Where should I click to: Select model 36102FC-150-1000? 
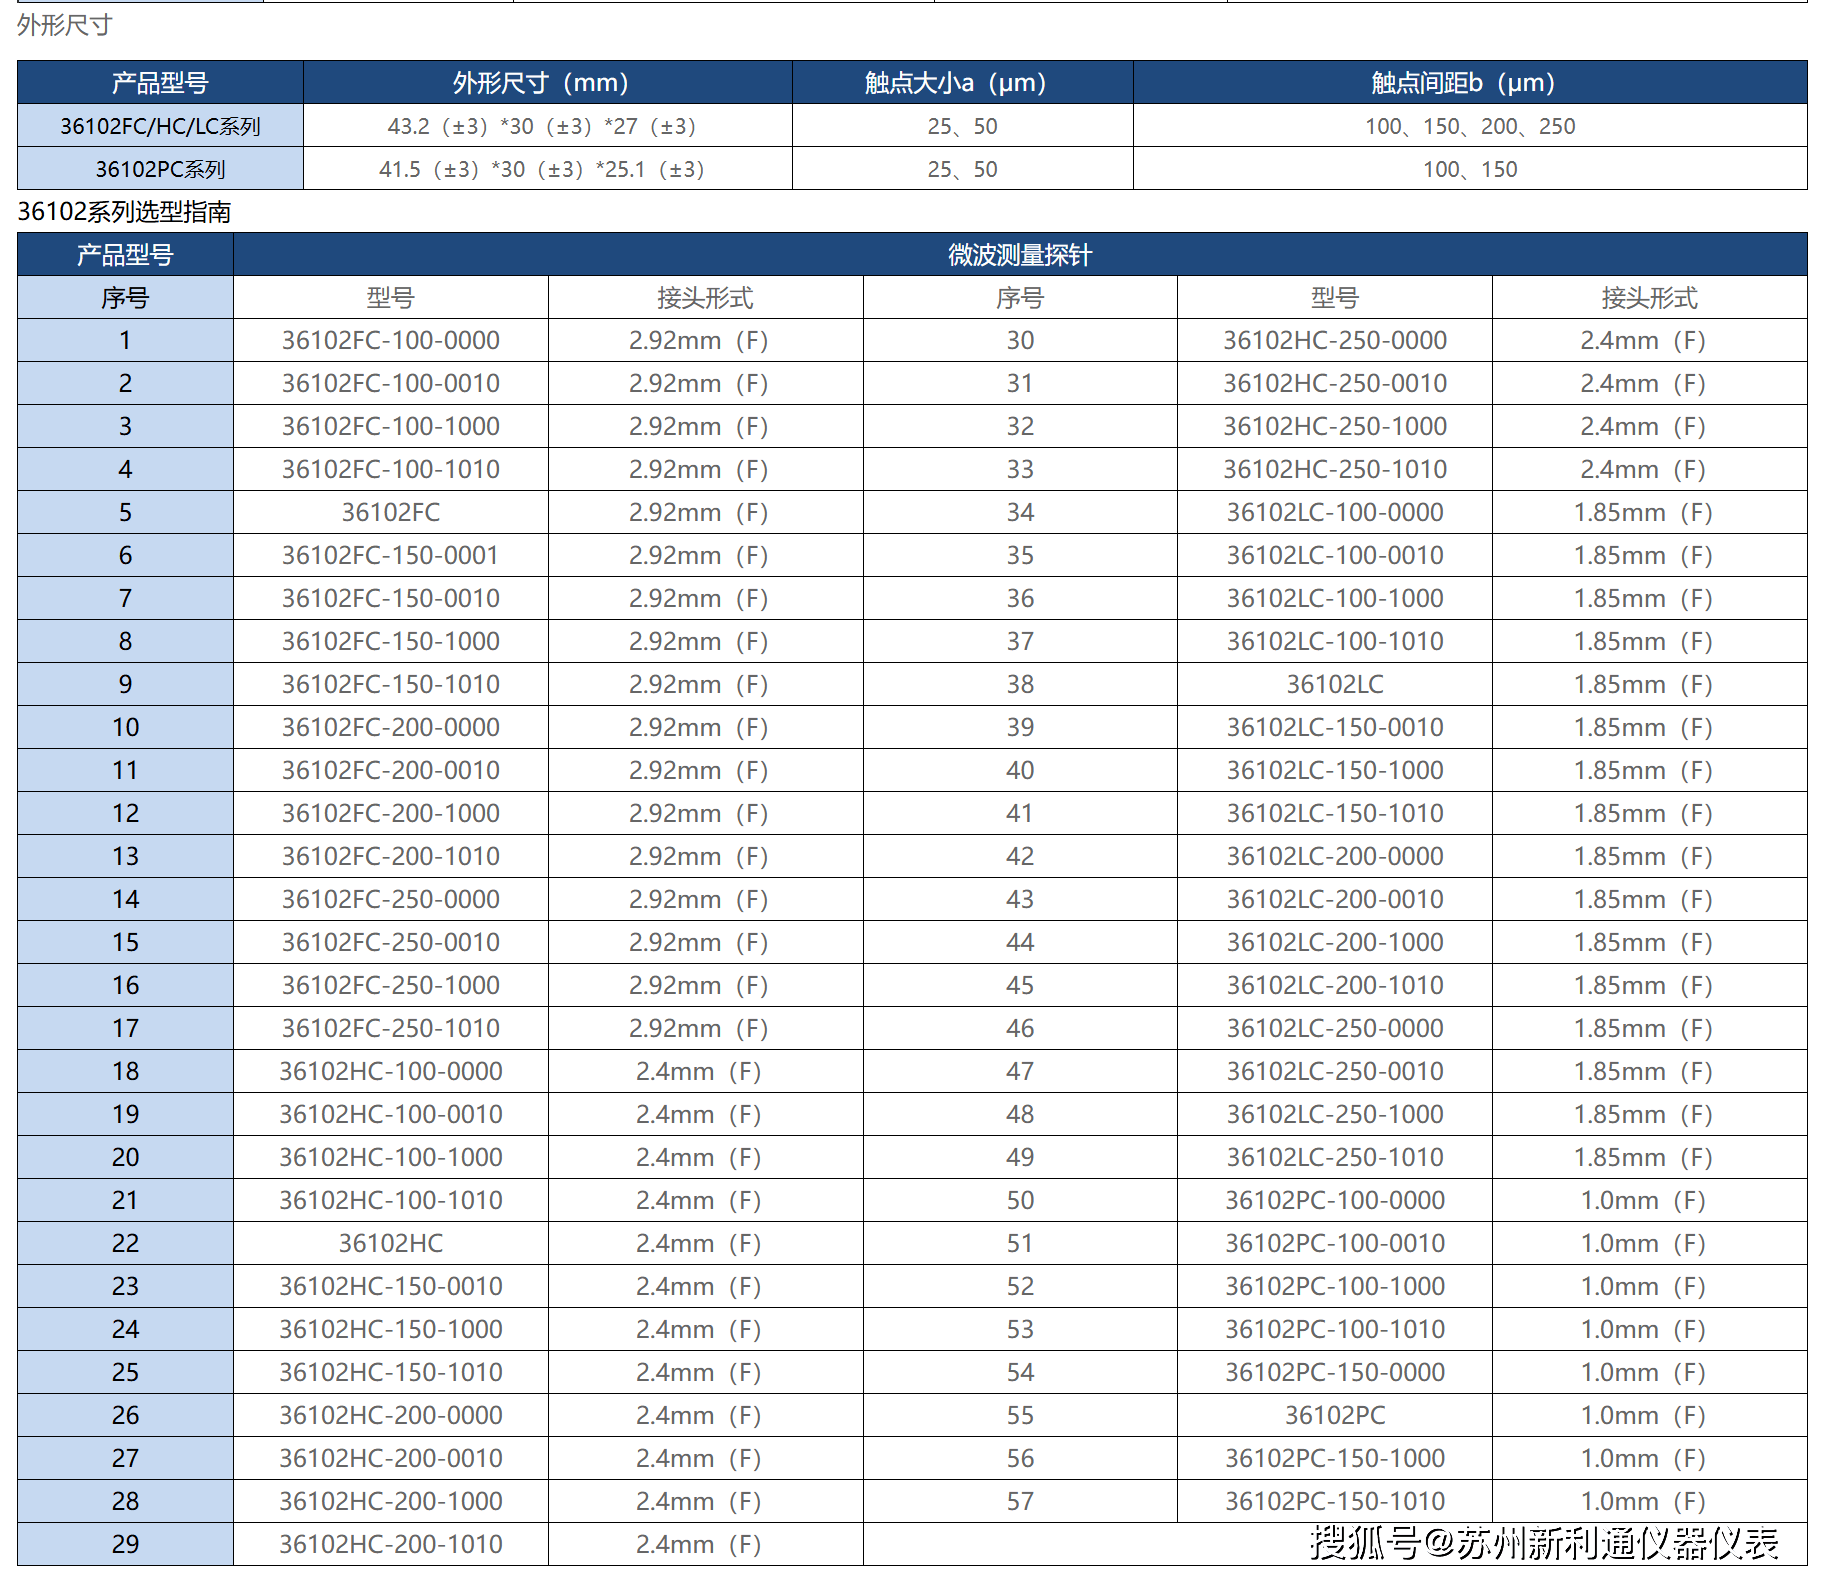(x=390, y=641)
